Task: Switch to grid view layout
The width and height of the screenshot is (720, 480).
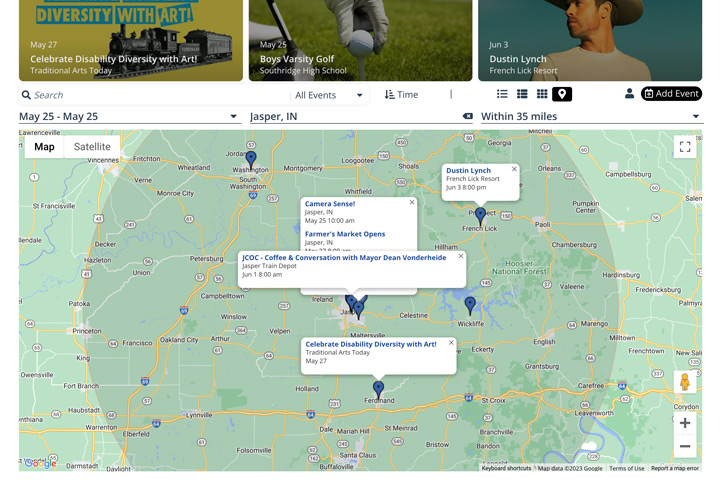Action: coord(542,94)
